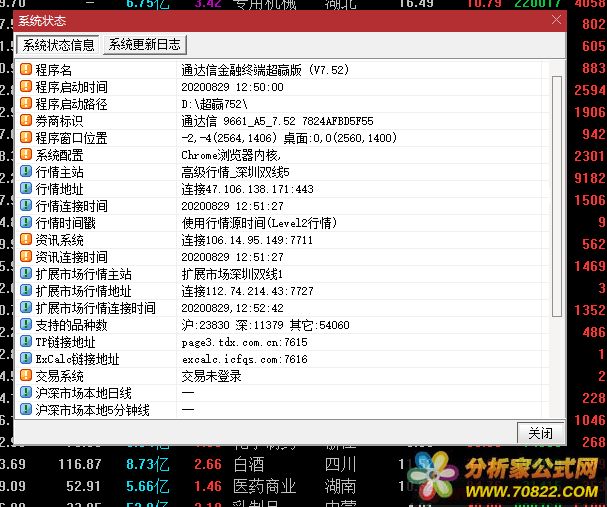The width and height of the screenshot is (607, 507).
Task: Switch to the 系统状态信息 tab
Action: point(58,45)
